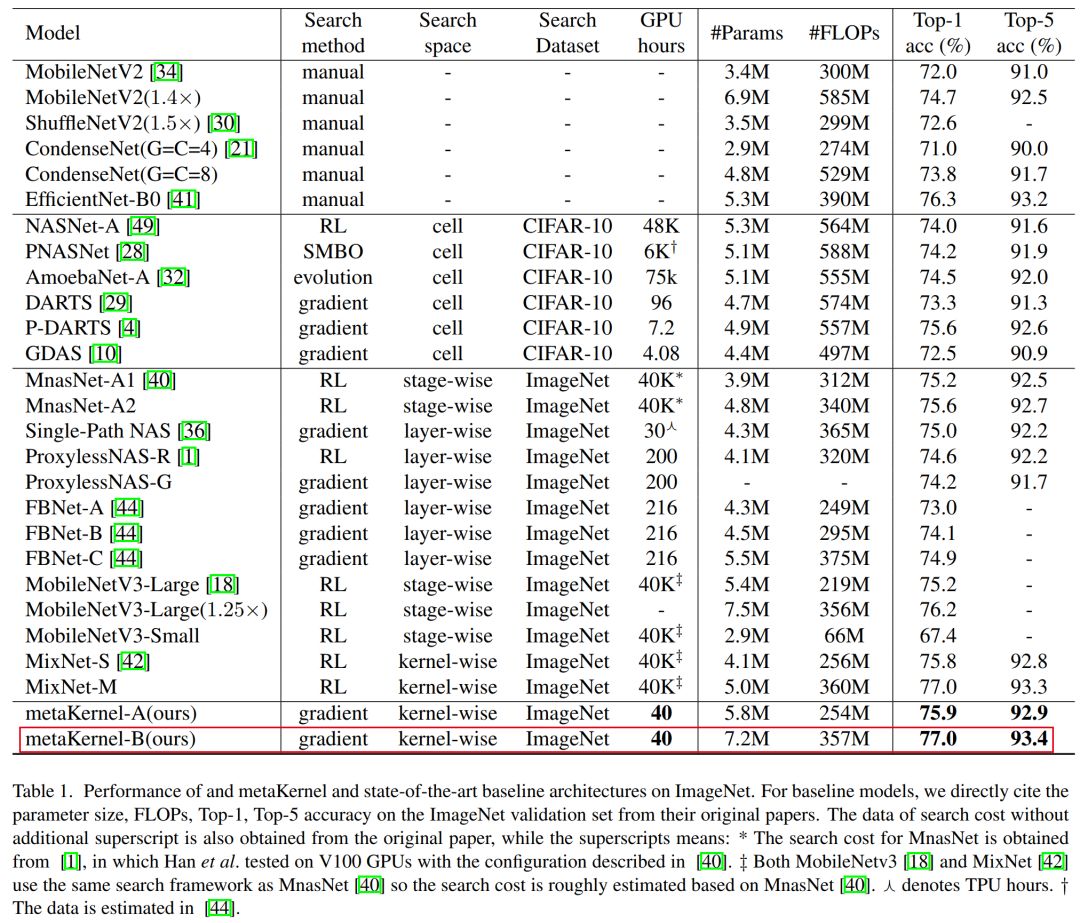This screenshot has height=923, width=1080.
Task: Click citation 1 beside ProxylessNAS-R
Action: pos(189,456)
